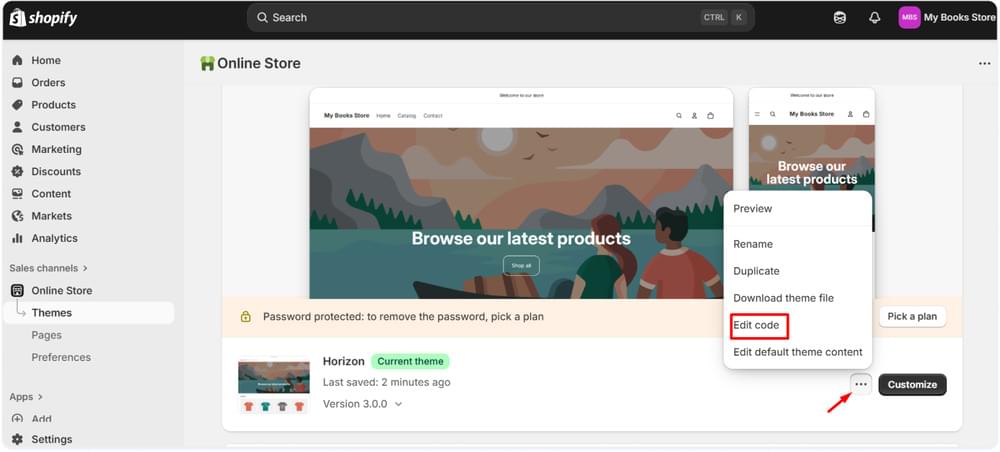The width and height of the screenshot is (1000, 452).
Task: Open the page-level three-dot menu
Action: point(985,64)
